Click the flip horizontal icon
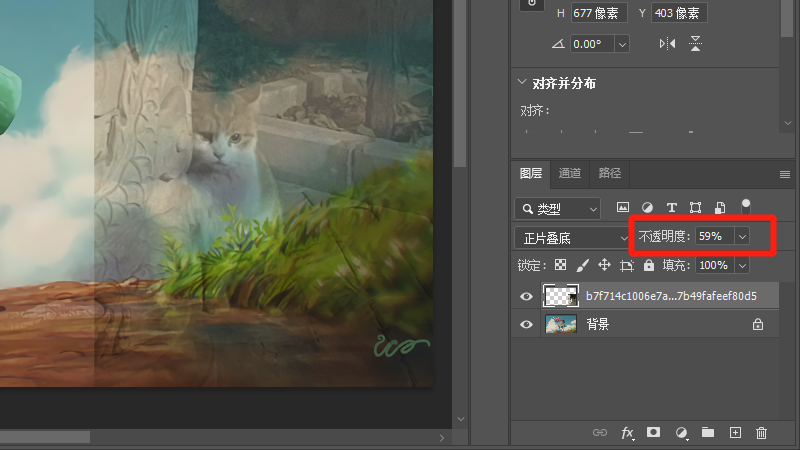This screenshot has height=450, width=800. coord(667,44)
